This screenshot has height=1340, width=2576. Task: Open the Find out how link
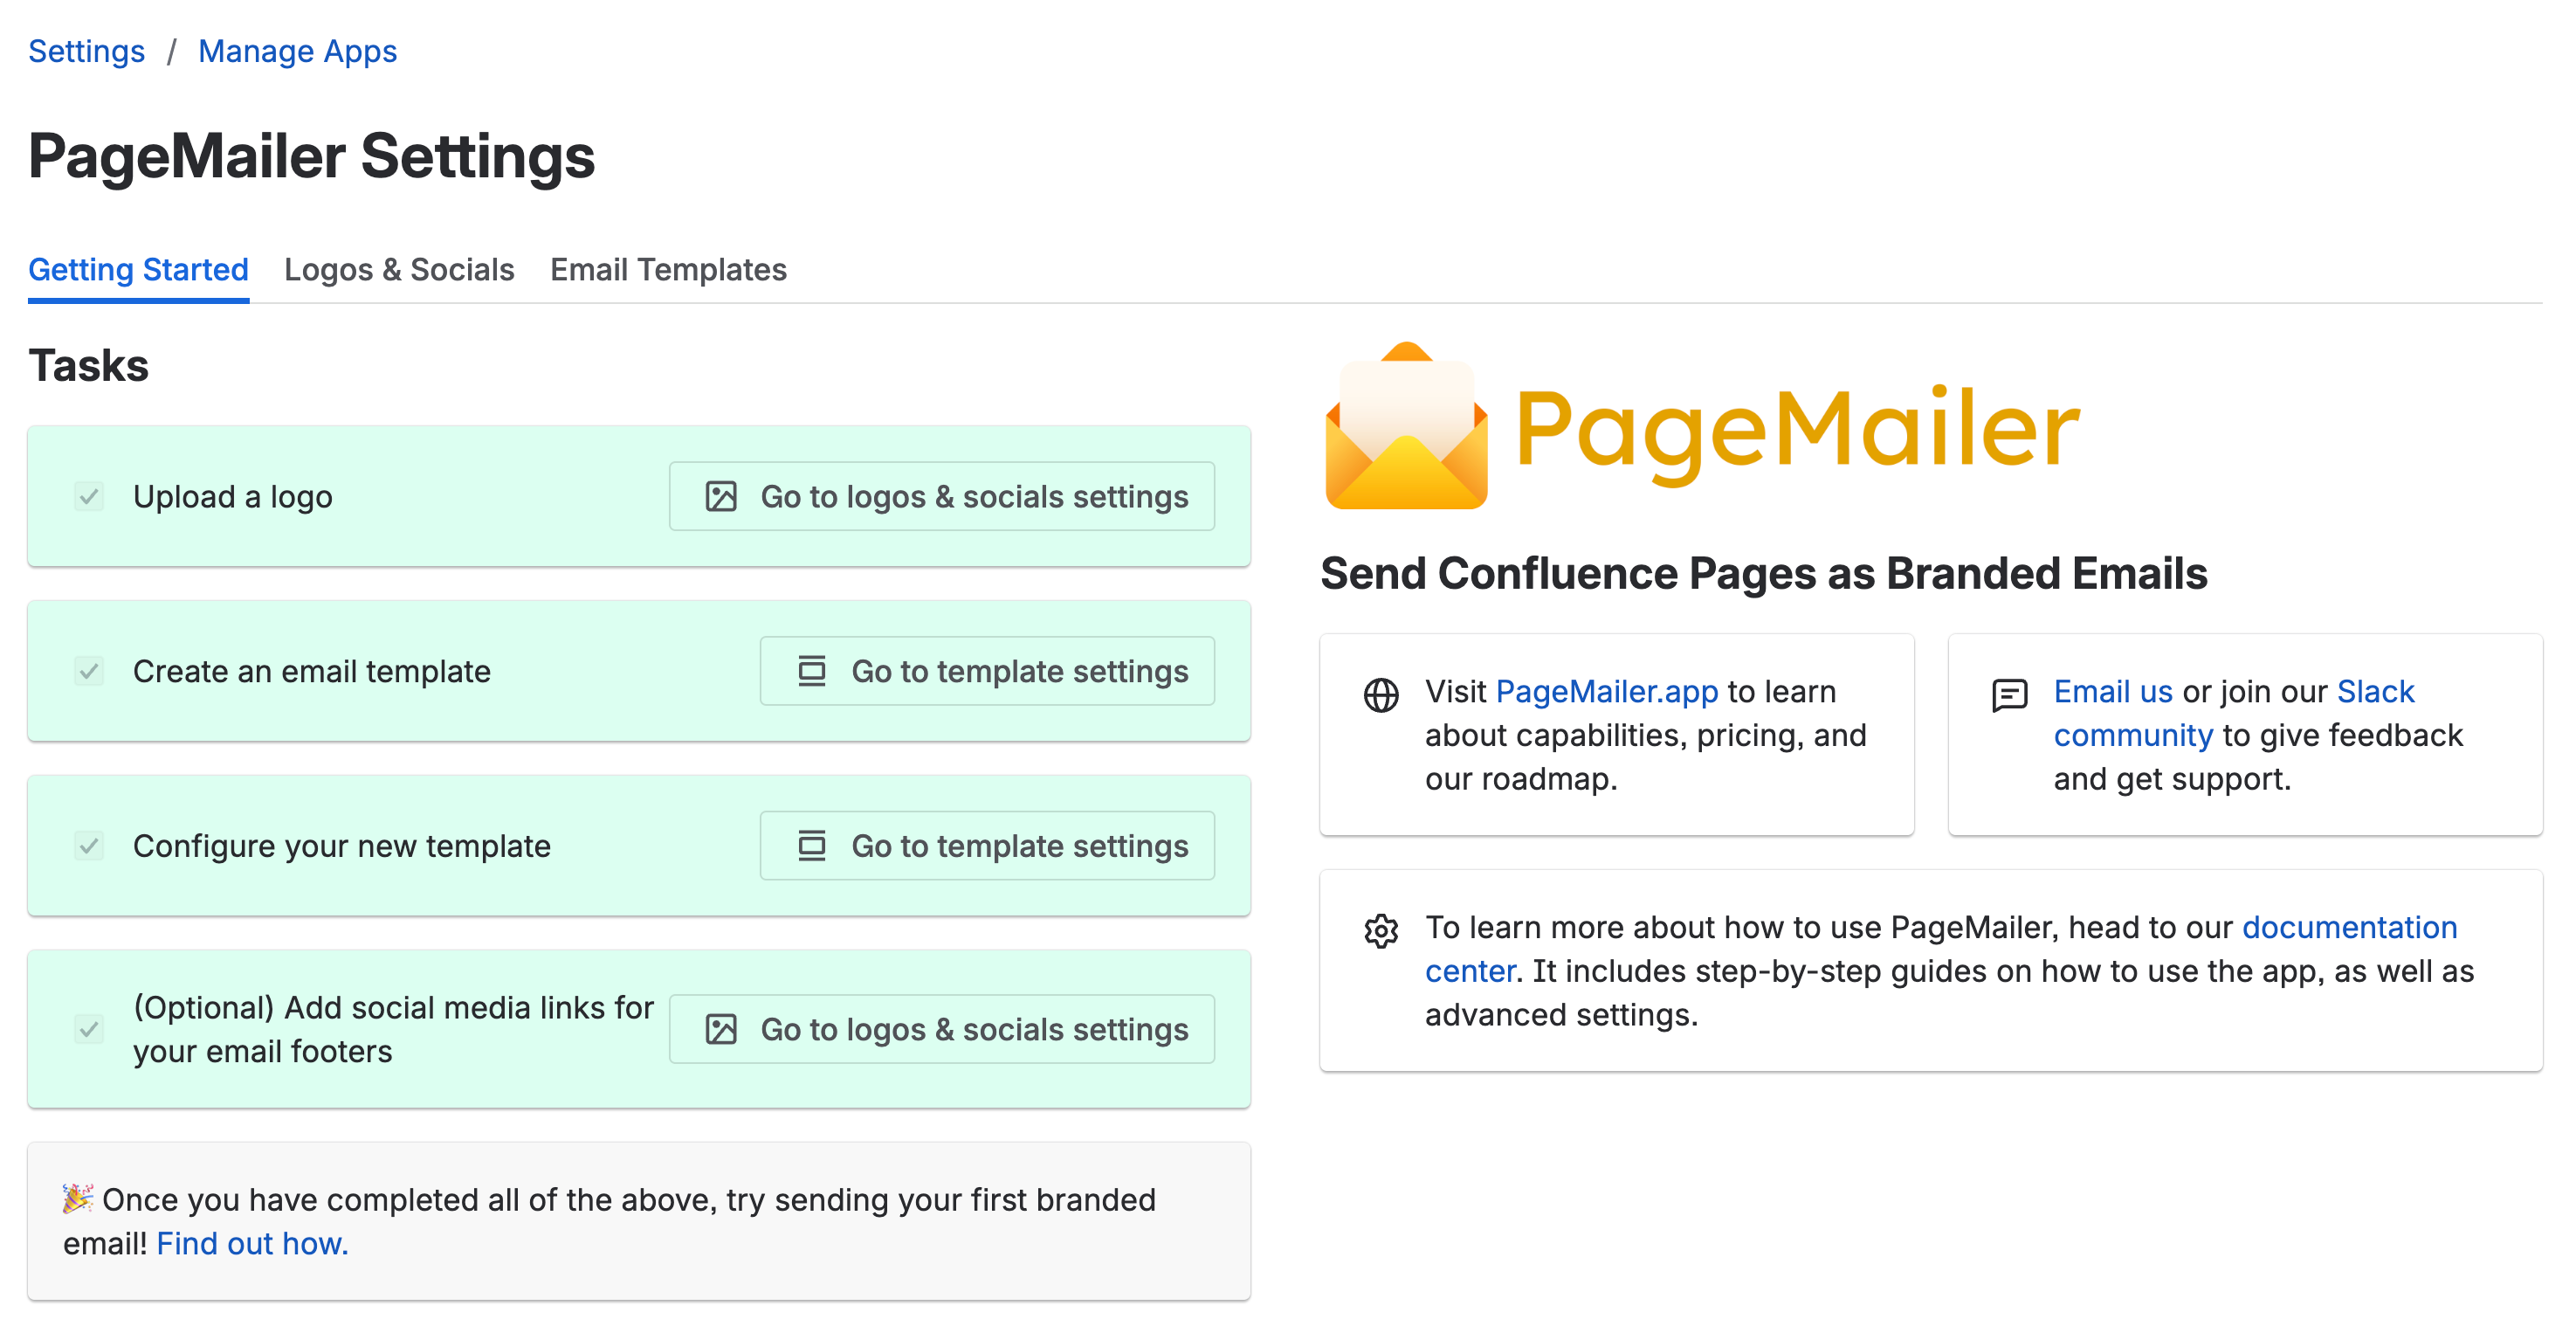coord(252,1243)
